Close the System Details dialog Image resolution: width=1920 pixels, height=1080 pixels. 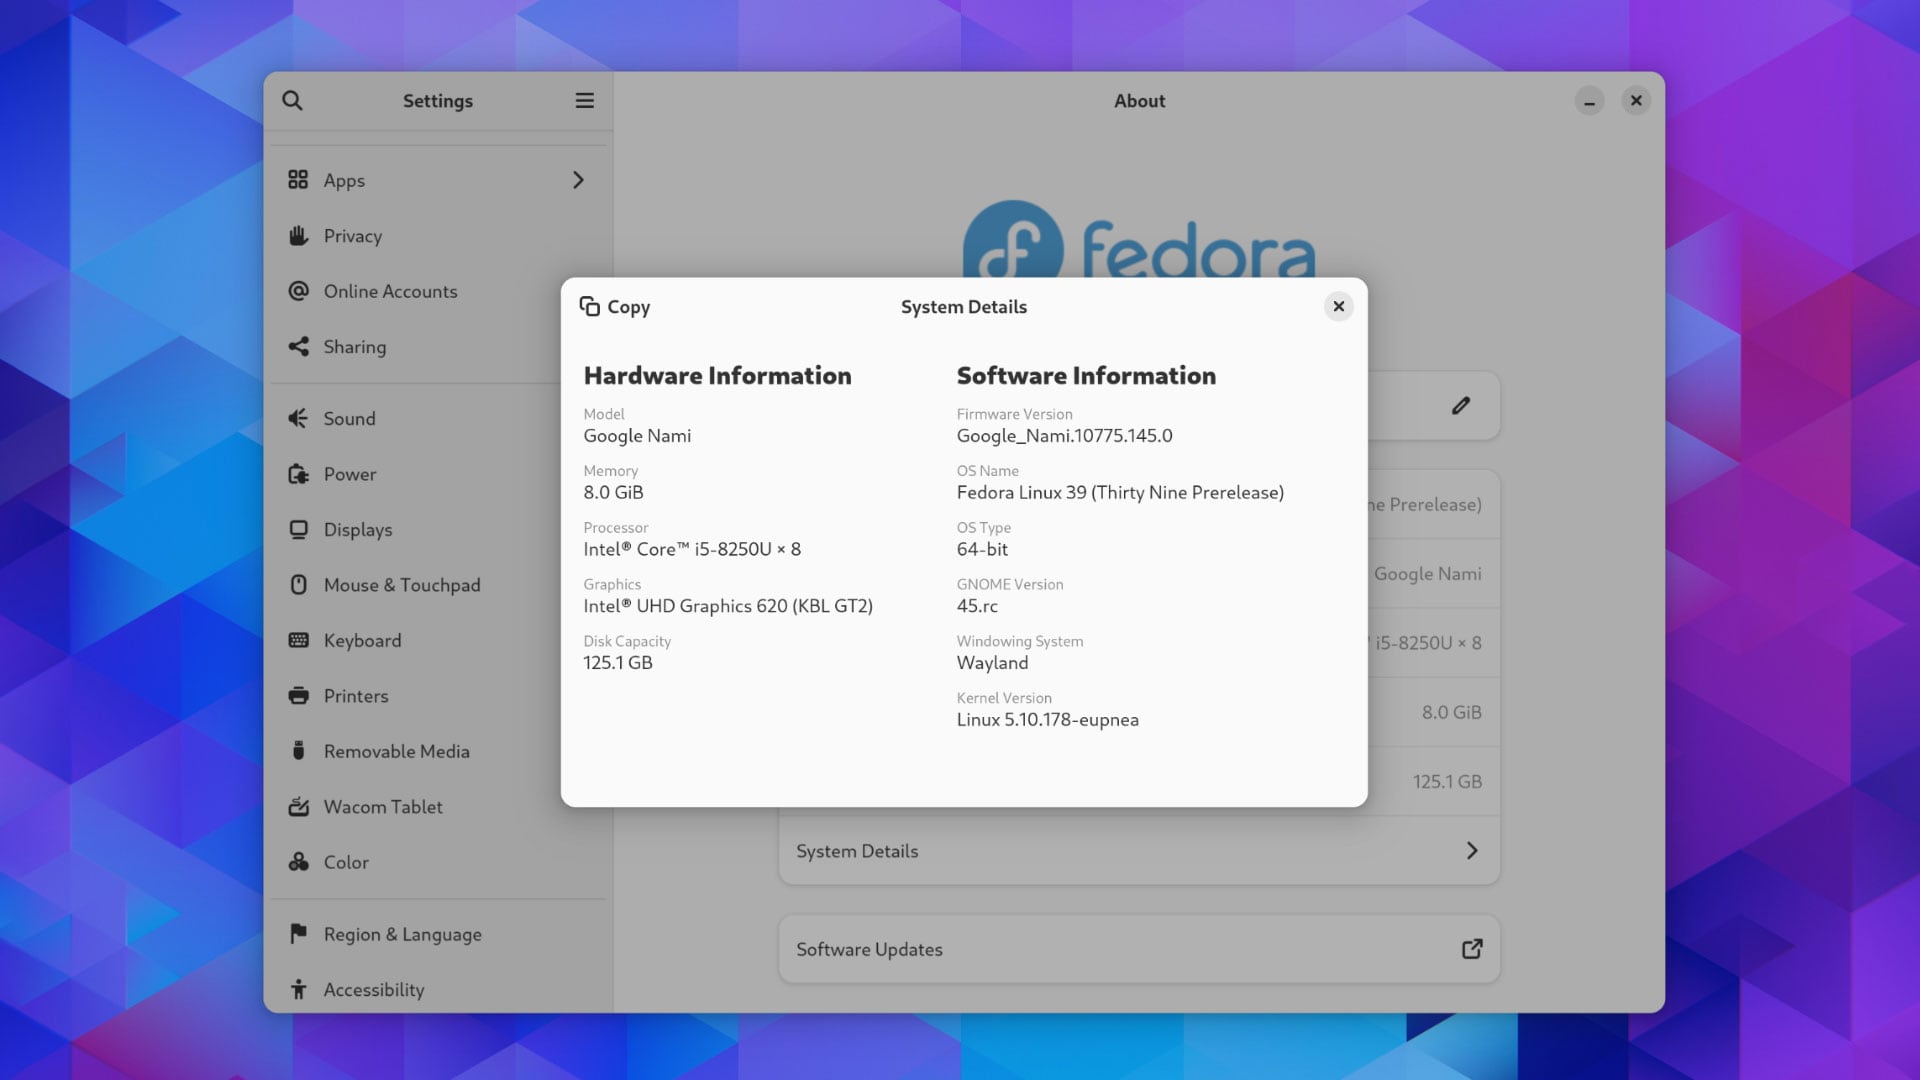[1338, 306]
